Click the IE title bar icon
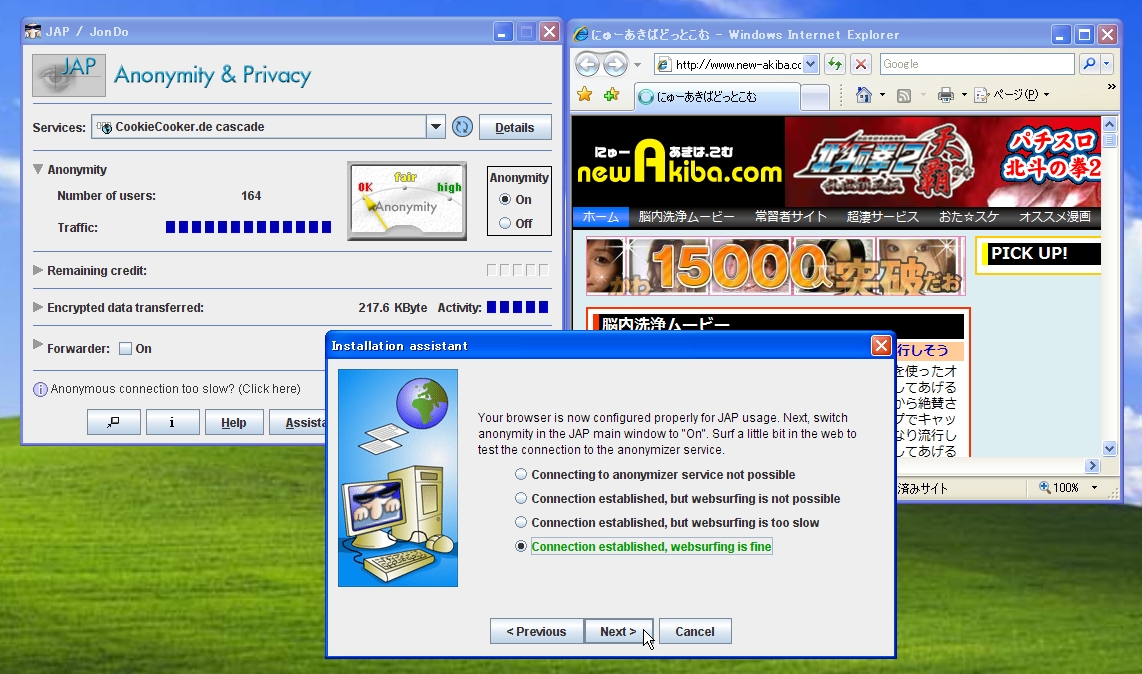 pos(580,34)
